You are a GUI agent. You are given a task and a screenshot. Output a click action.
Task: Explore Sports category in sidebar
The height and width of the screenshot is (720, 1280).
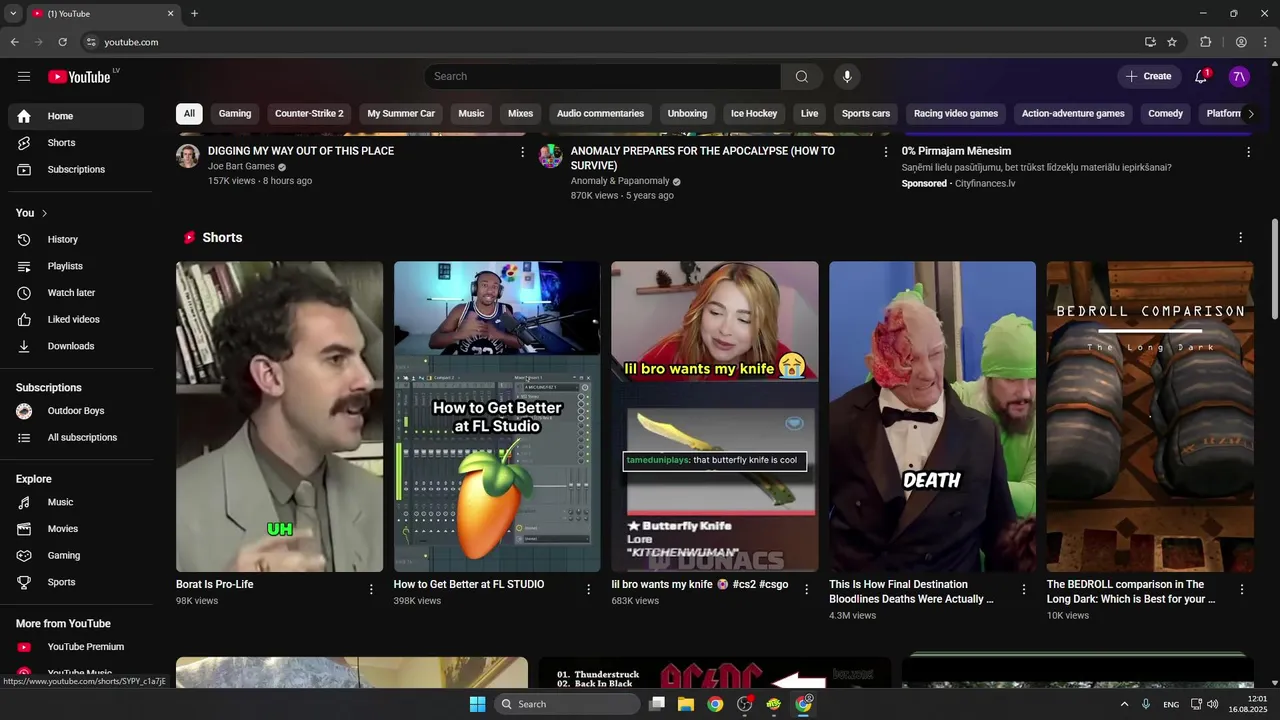click(x=76, y=582)
